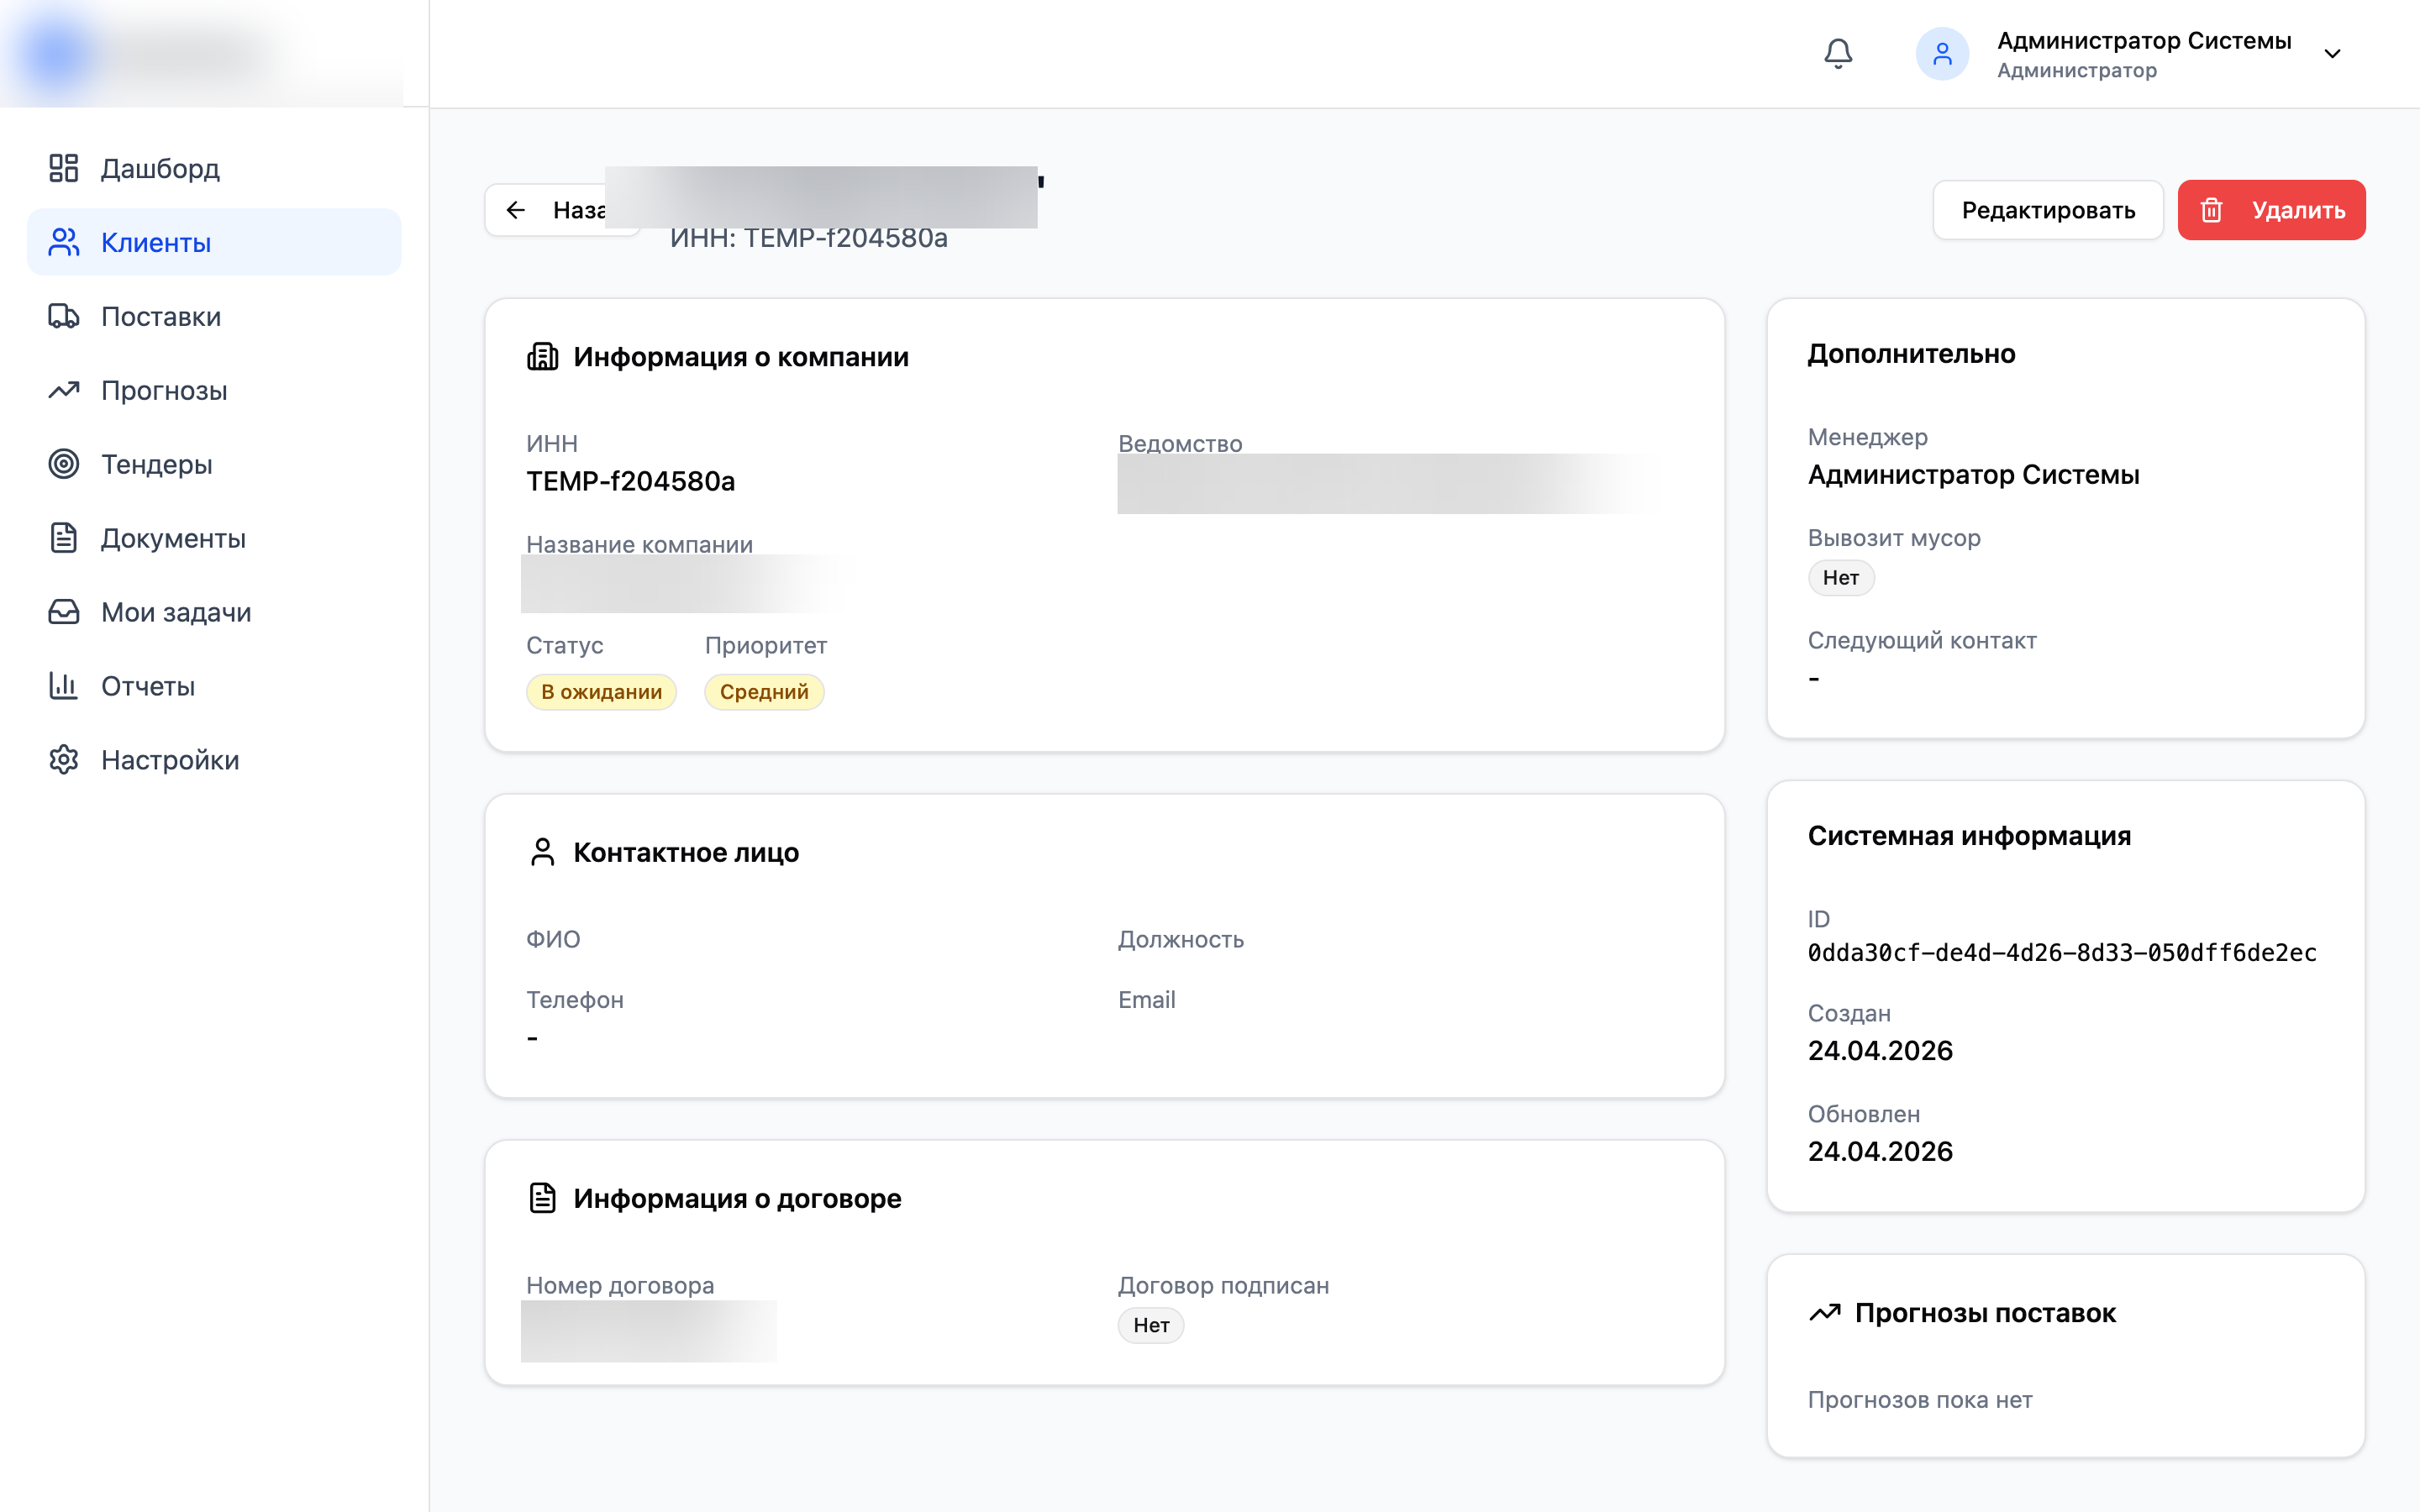This screenshot has width=2420, height=1512.
Task: Click the trend icon by Прогнозы поставок
Action: click(1825, 1312)
